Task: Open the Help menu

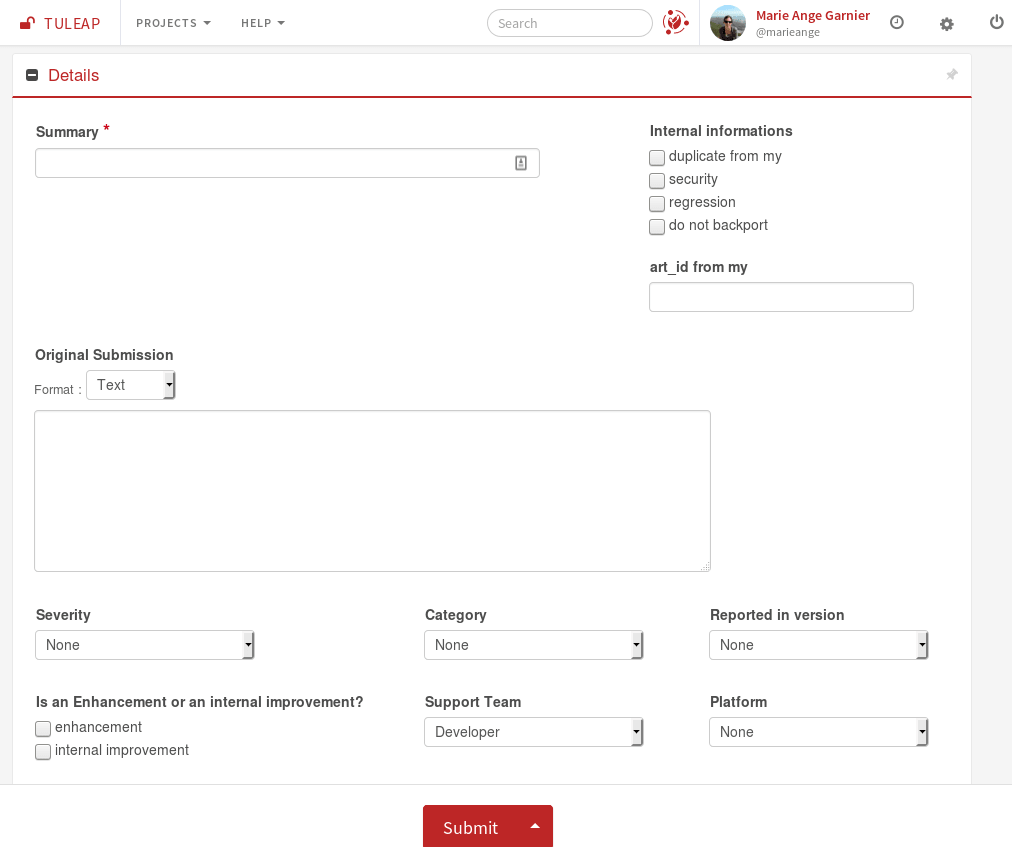Action: [x=263, y=23]
